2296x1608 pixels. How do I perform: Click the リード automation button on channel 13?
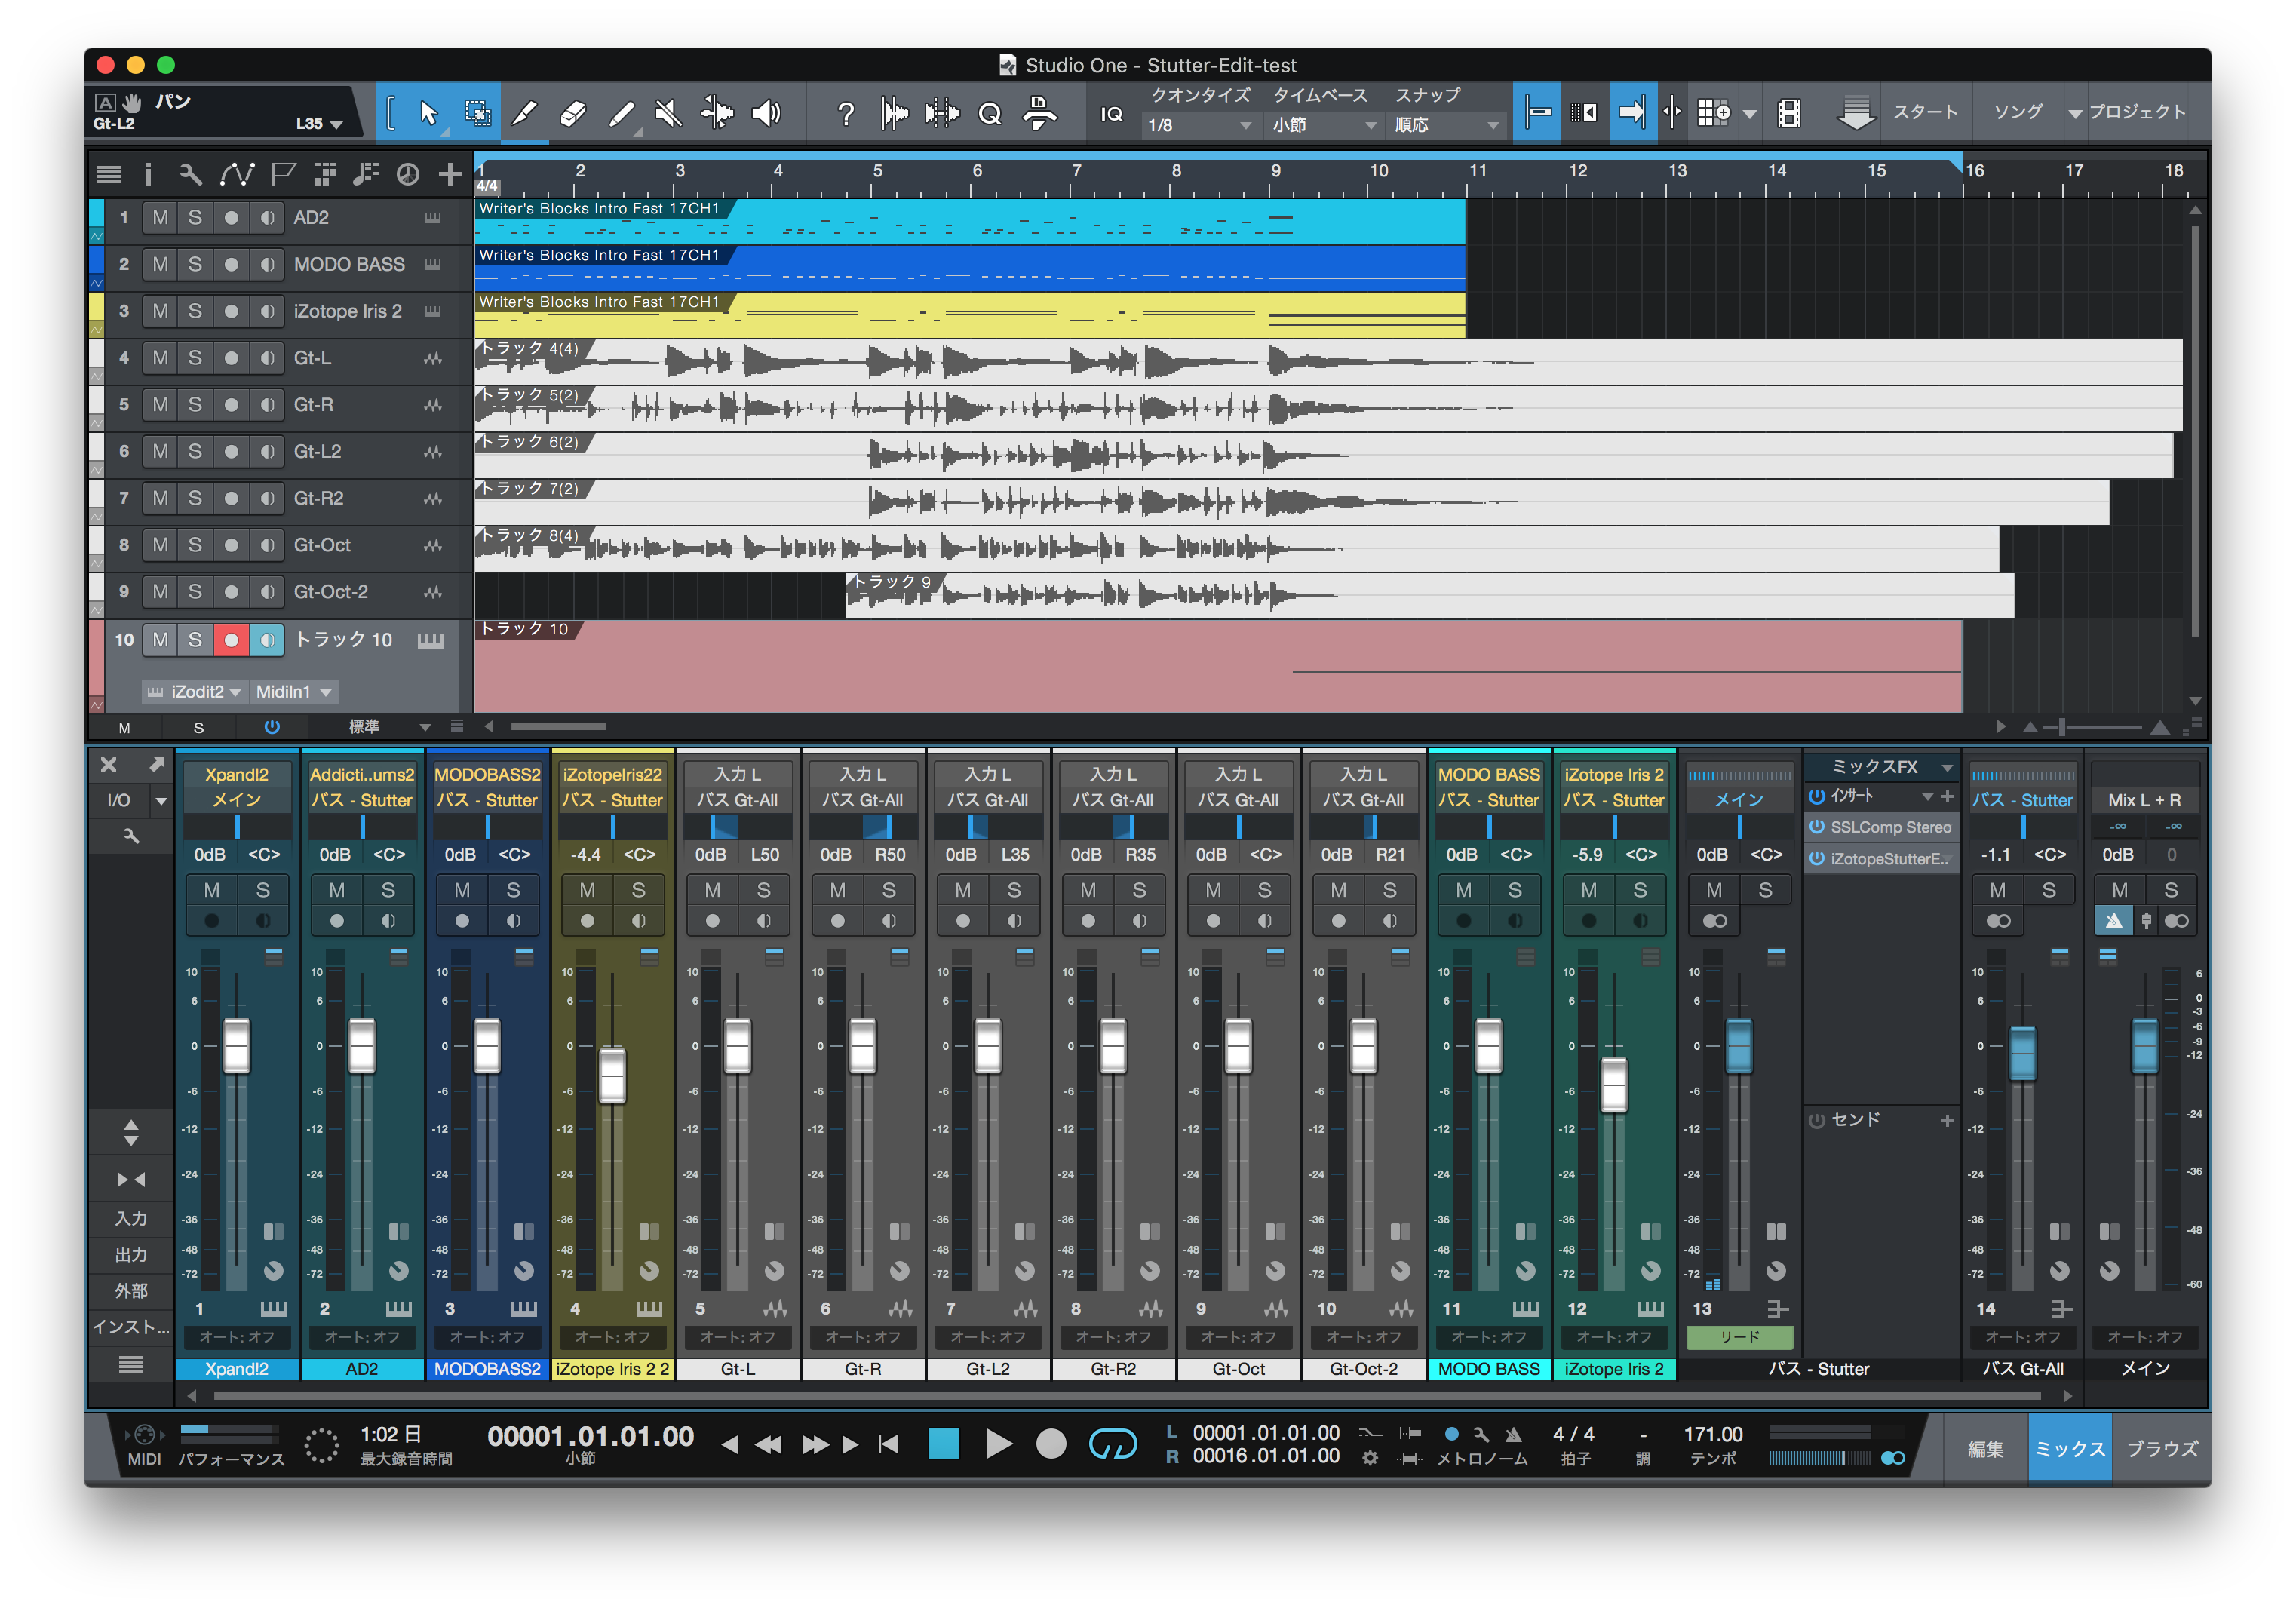point(1739,1337)
